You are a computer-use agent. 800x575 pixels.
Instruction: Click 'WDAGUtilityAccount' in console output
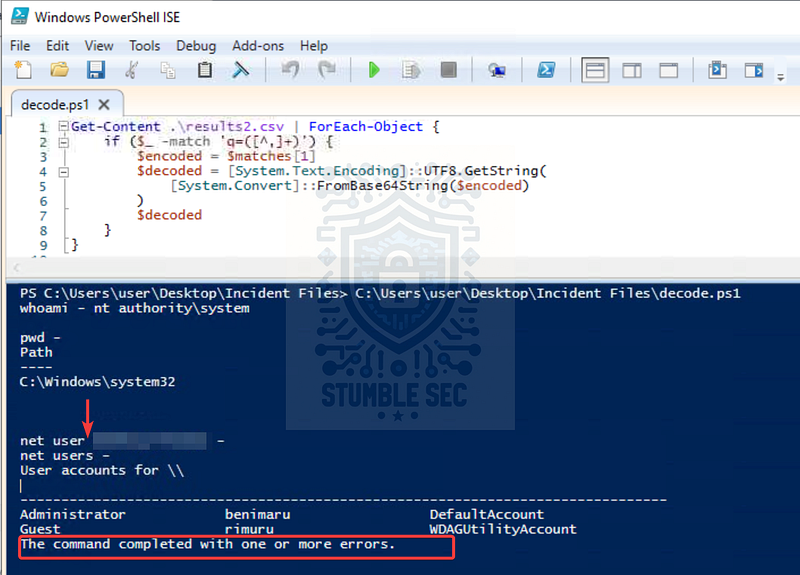click(x=503, y=529)
